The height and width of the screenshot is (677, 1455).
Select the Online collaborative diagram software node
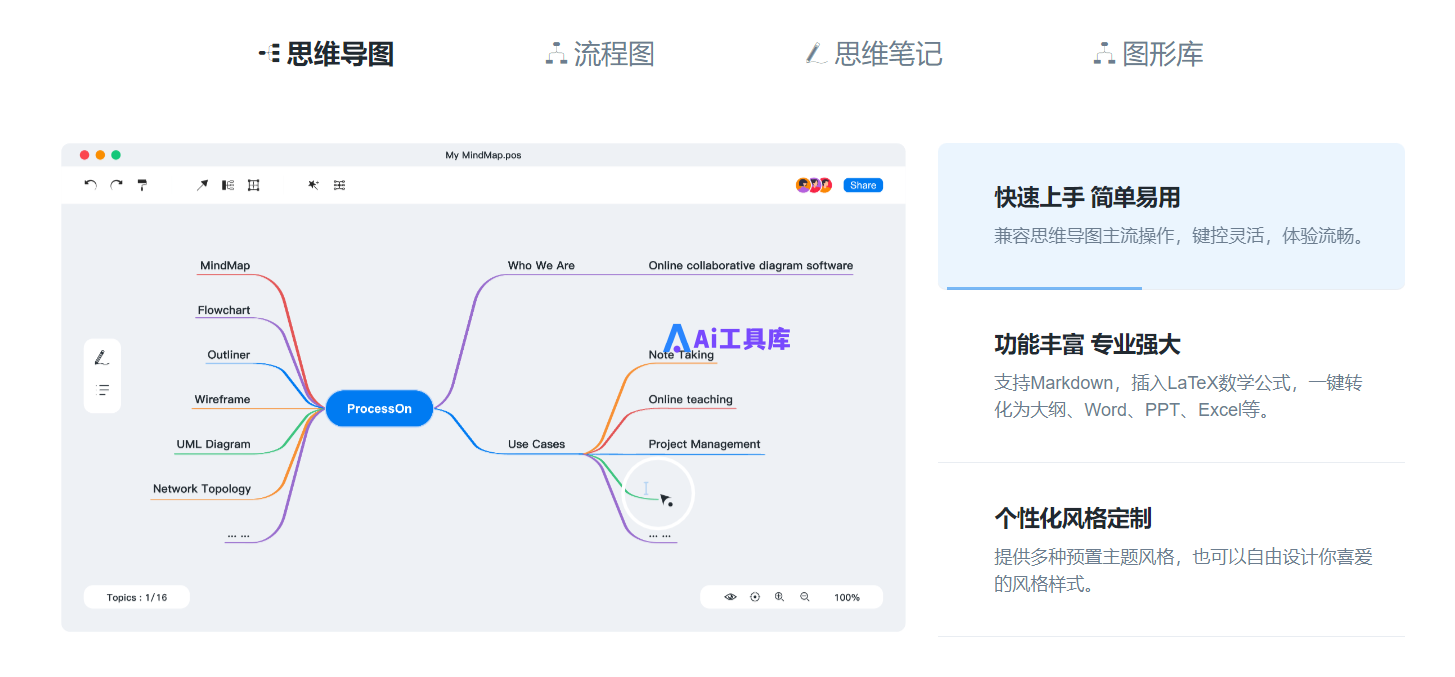coord(751,266)
